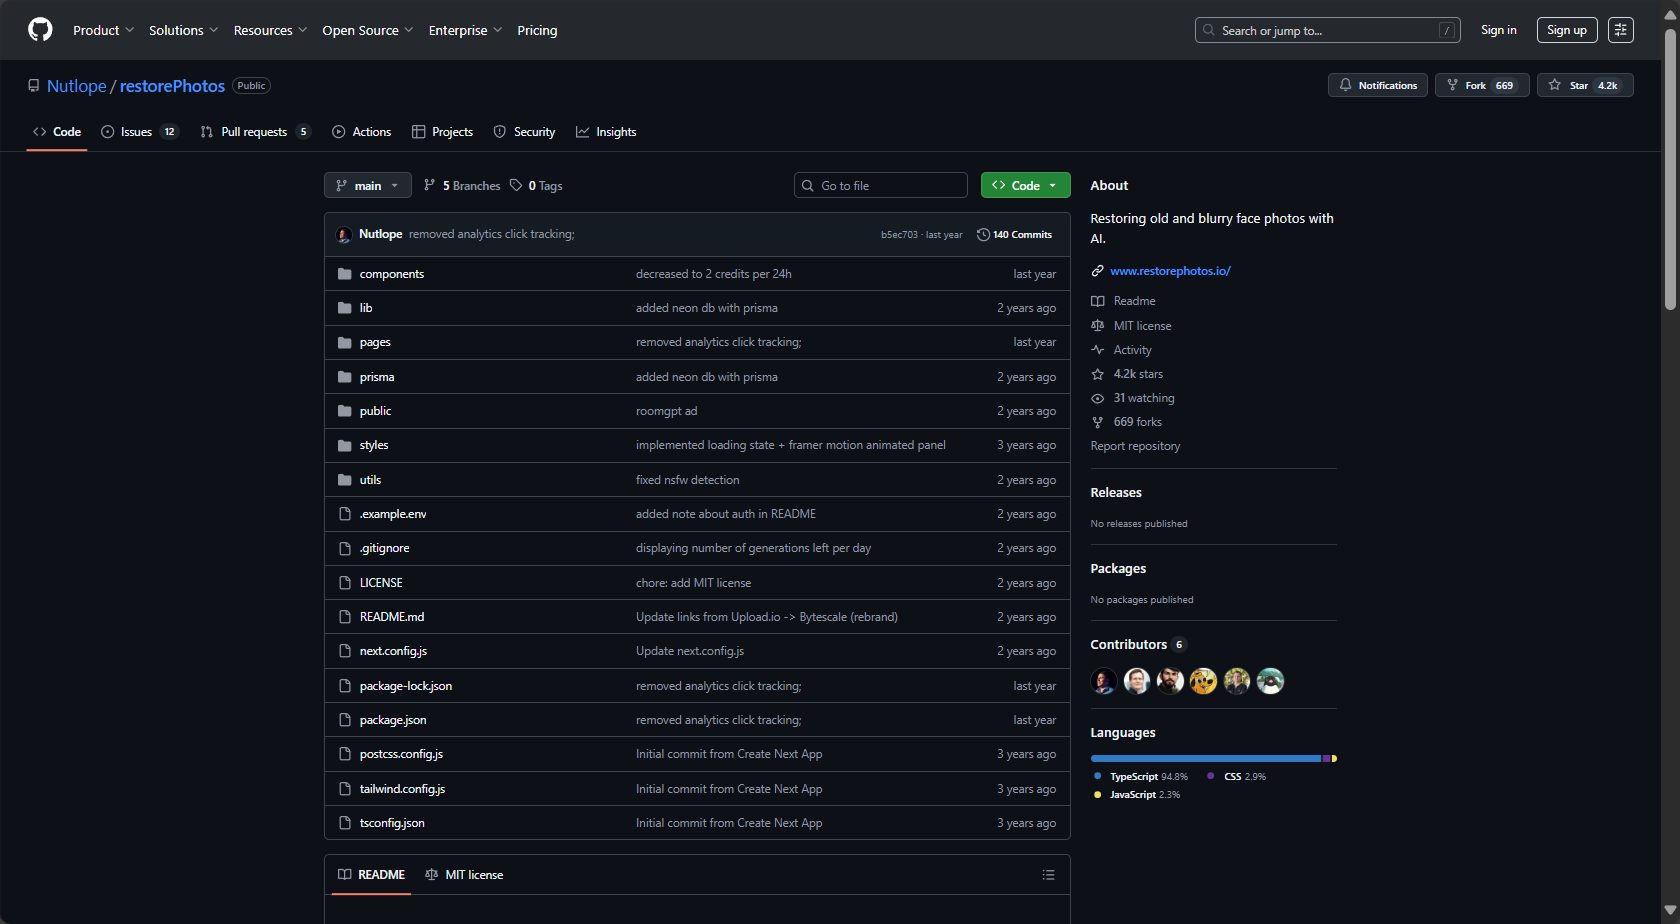
Task: Click the file icon next to LICENSE
Action: (x=345, y=583)
